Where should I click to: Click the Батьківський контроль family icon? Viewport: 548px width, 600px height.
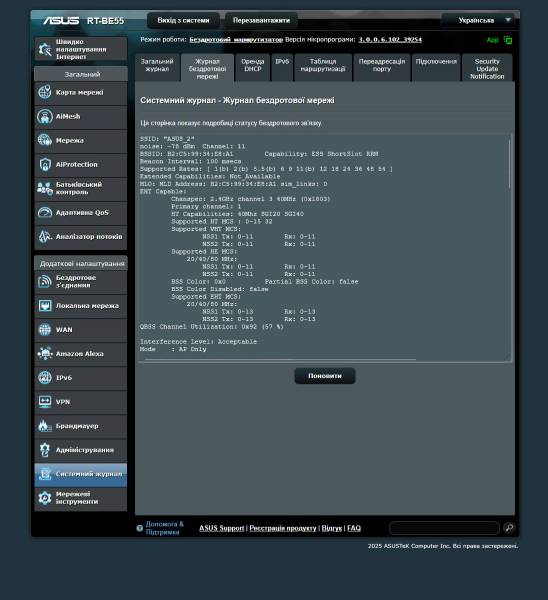coord(45,188)
